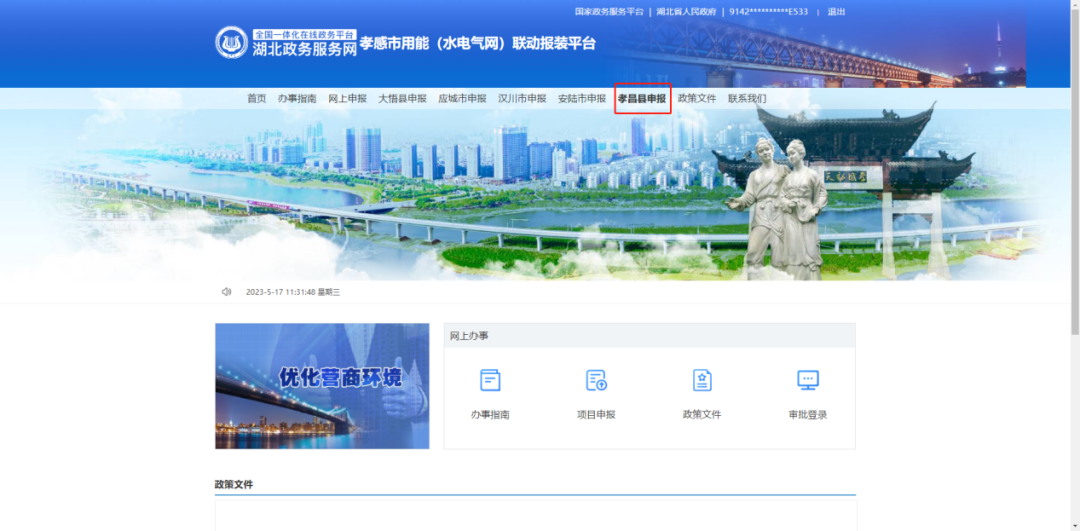Click 退出 to log out
This screenshot has width=1080, height=531.
point(836,12)
